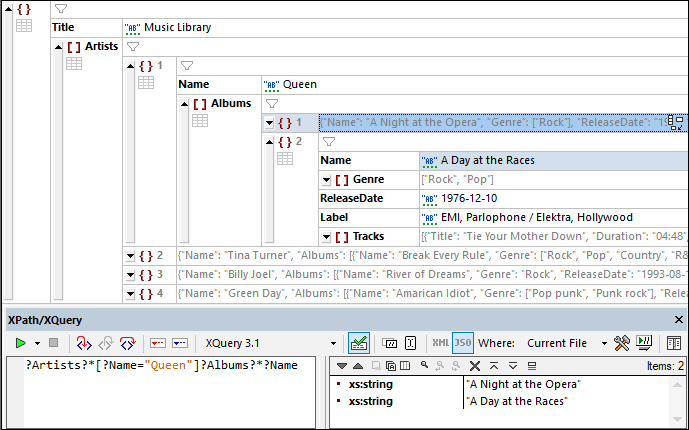Screen dimensions: 689x430
Task: Toggle the XML evaluation mode button
Action: pyautogui.click(x=440, y=343)
